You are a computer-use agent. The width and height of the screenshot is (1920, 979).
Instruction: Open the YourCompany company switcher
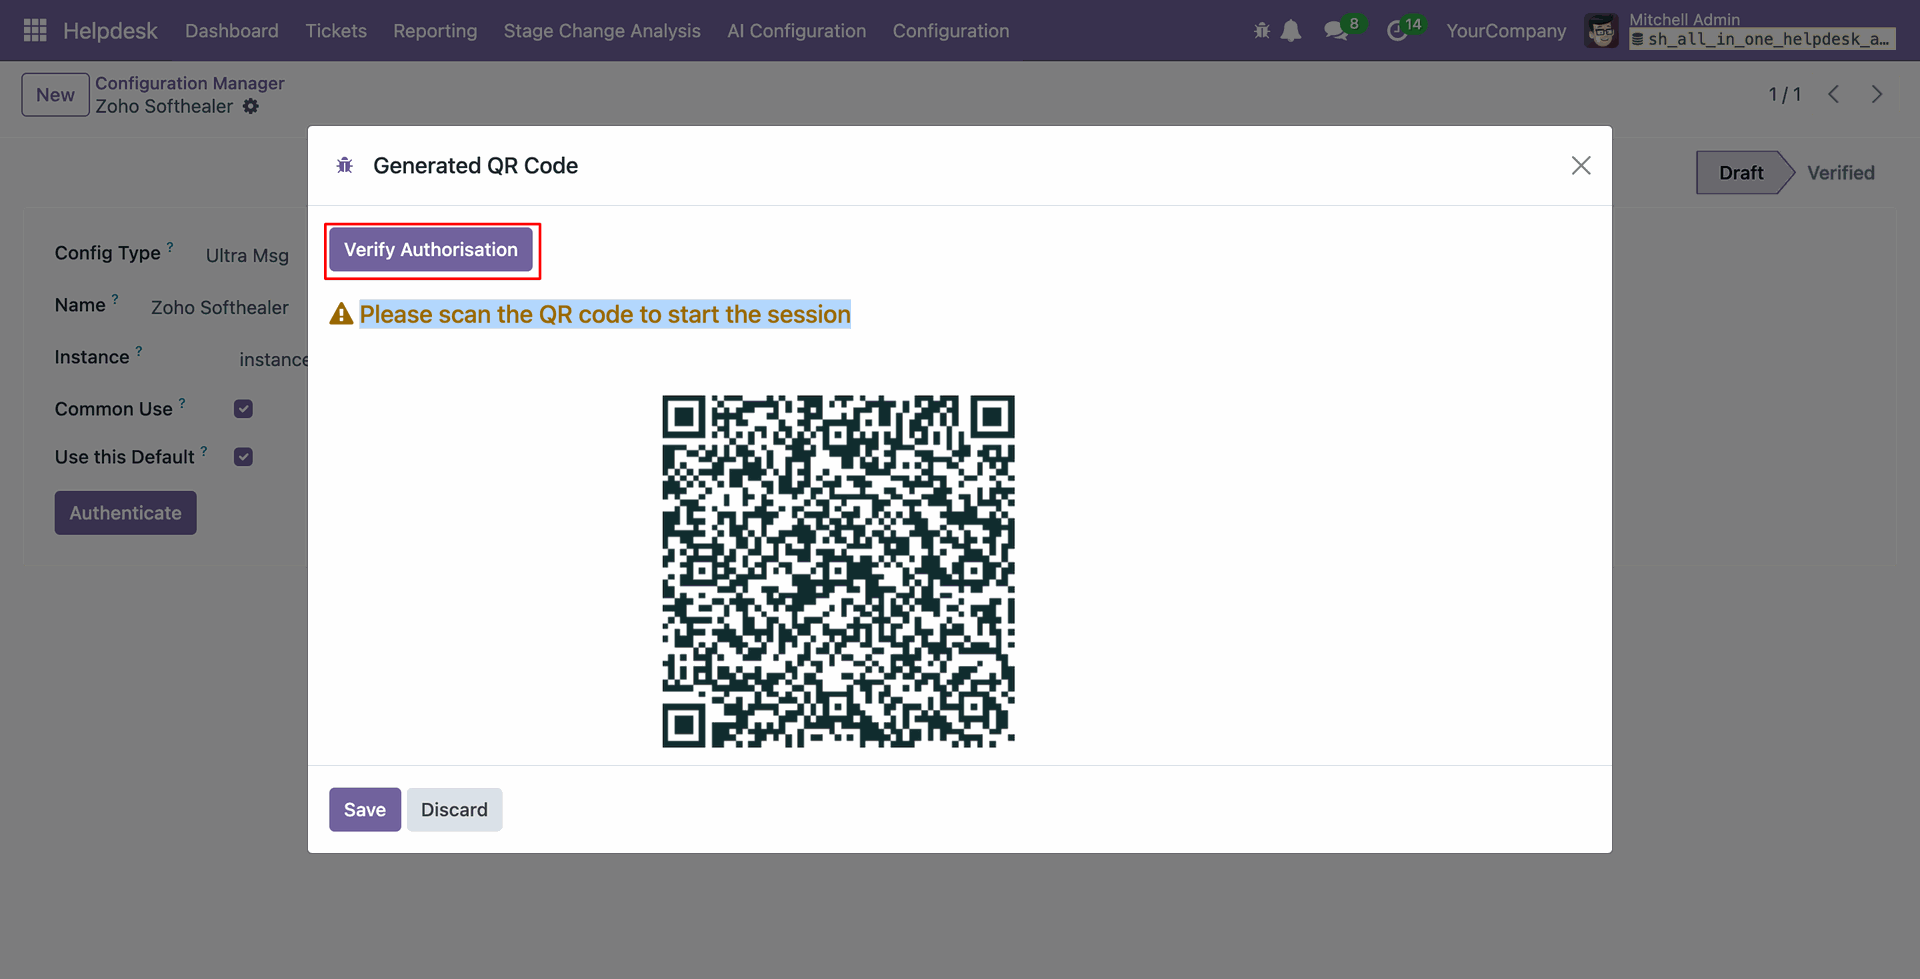coord(1506,31)
